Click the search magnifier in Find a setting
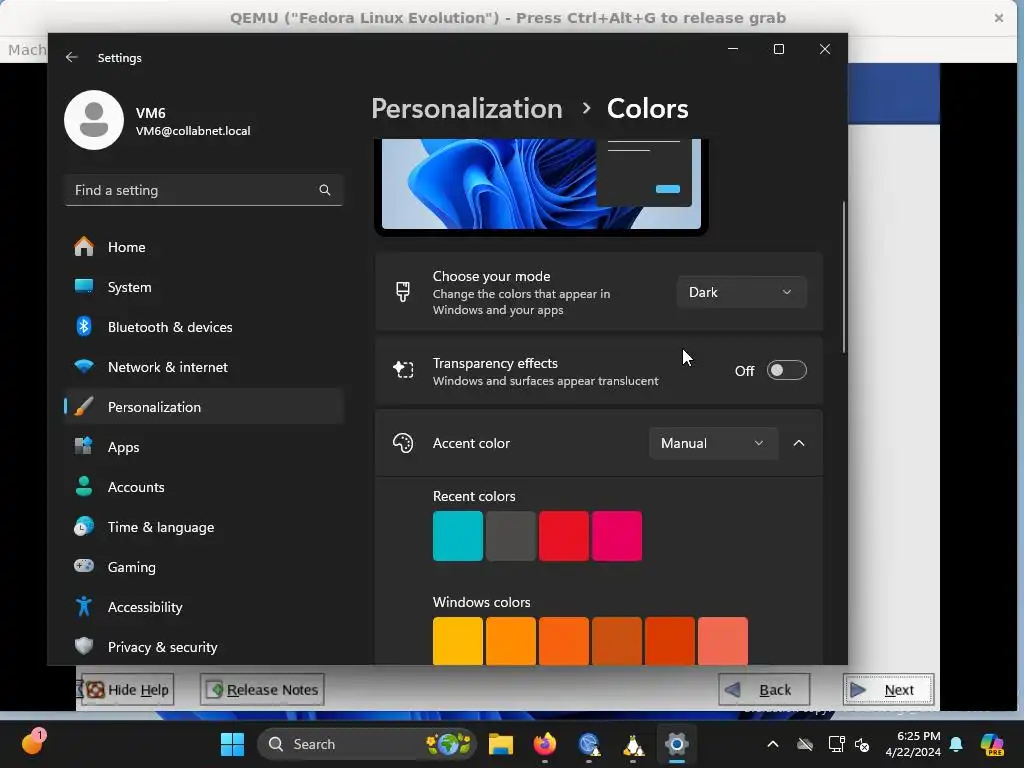Viewport: 1024px width, 768px height. point(325,190)
